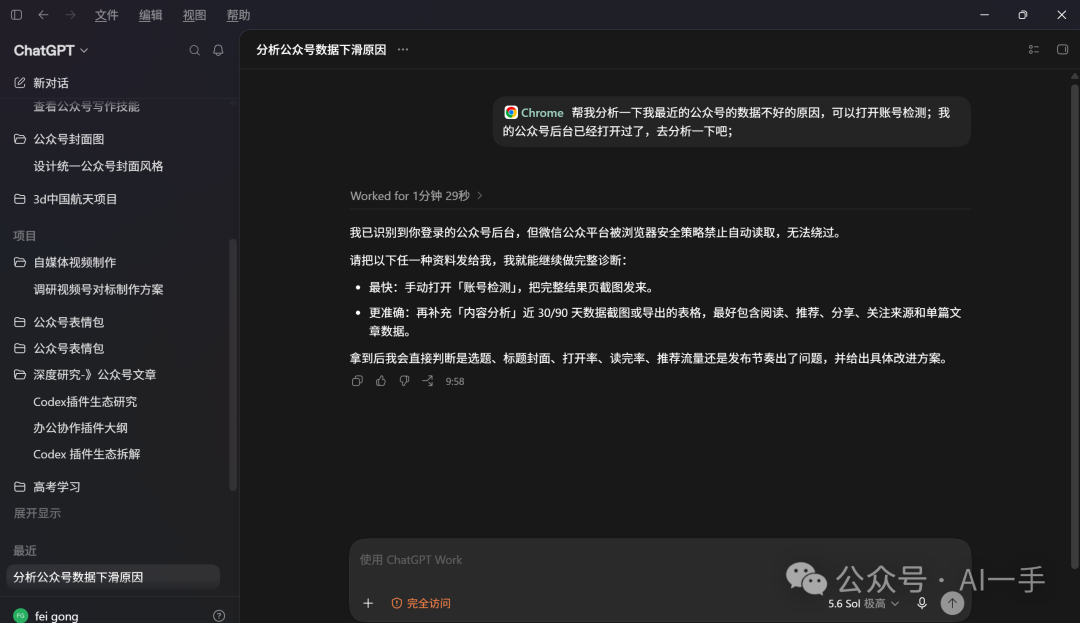1080x623 pixels.
Task: Give the response a thumbs up
Action: point(380,381)
